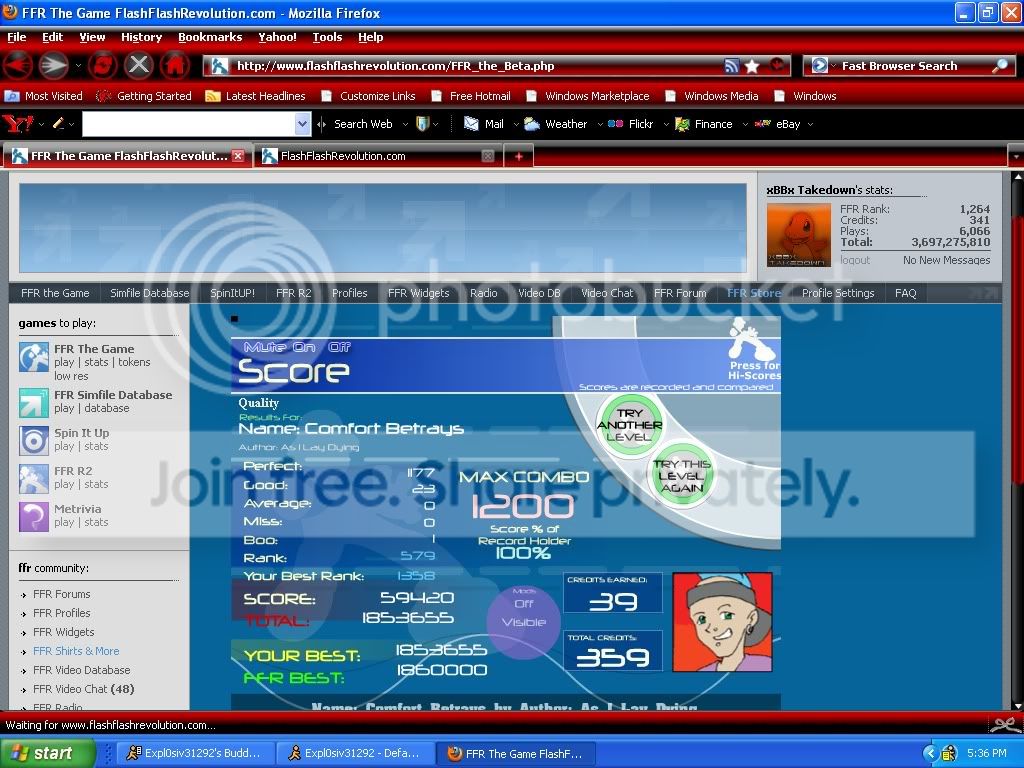Image resolution: width=1024 pixels, height=768 pixels.
Task: Turn mute On in score screen
Action: (304, 347)
